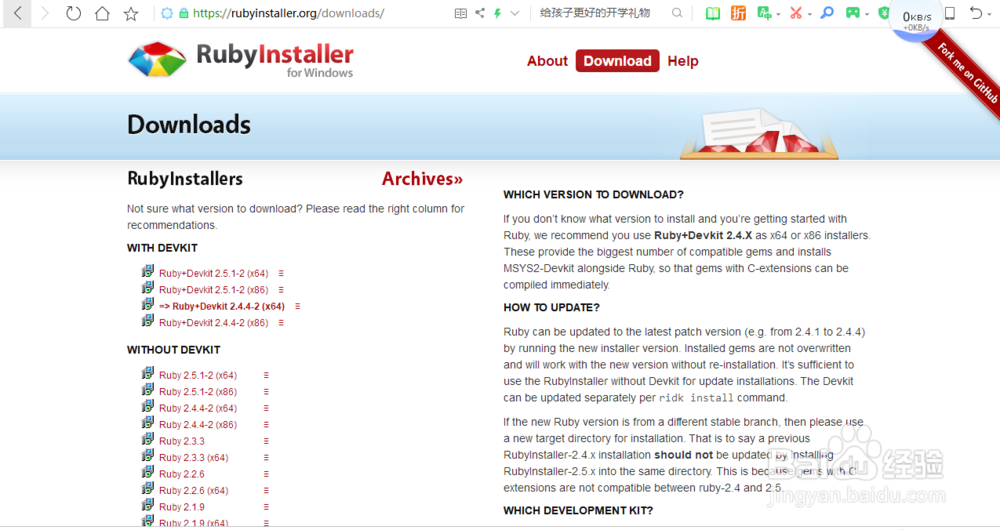The height and width of the screenshot is (530, 1000).
Task: Open the About menu item
Action: tap(547, 61)
